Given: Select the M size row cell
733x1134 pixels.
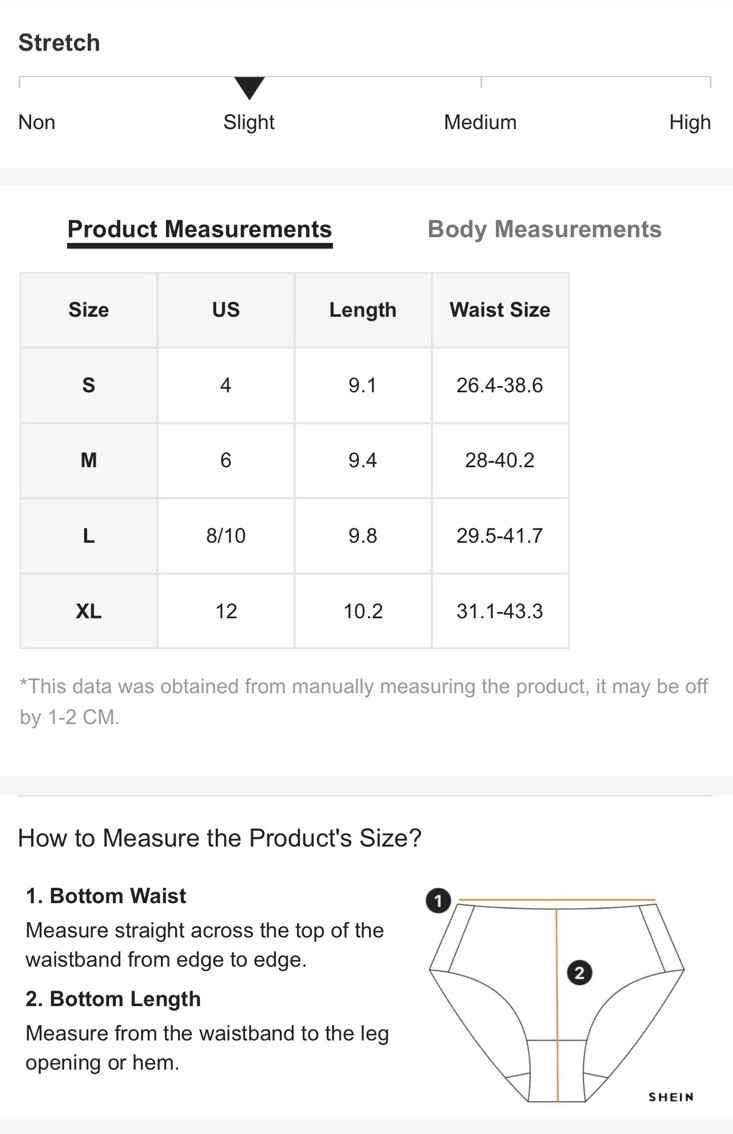Looking at the screenshot, I should click(89, 461).
